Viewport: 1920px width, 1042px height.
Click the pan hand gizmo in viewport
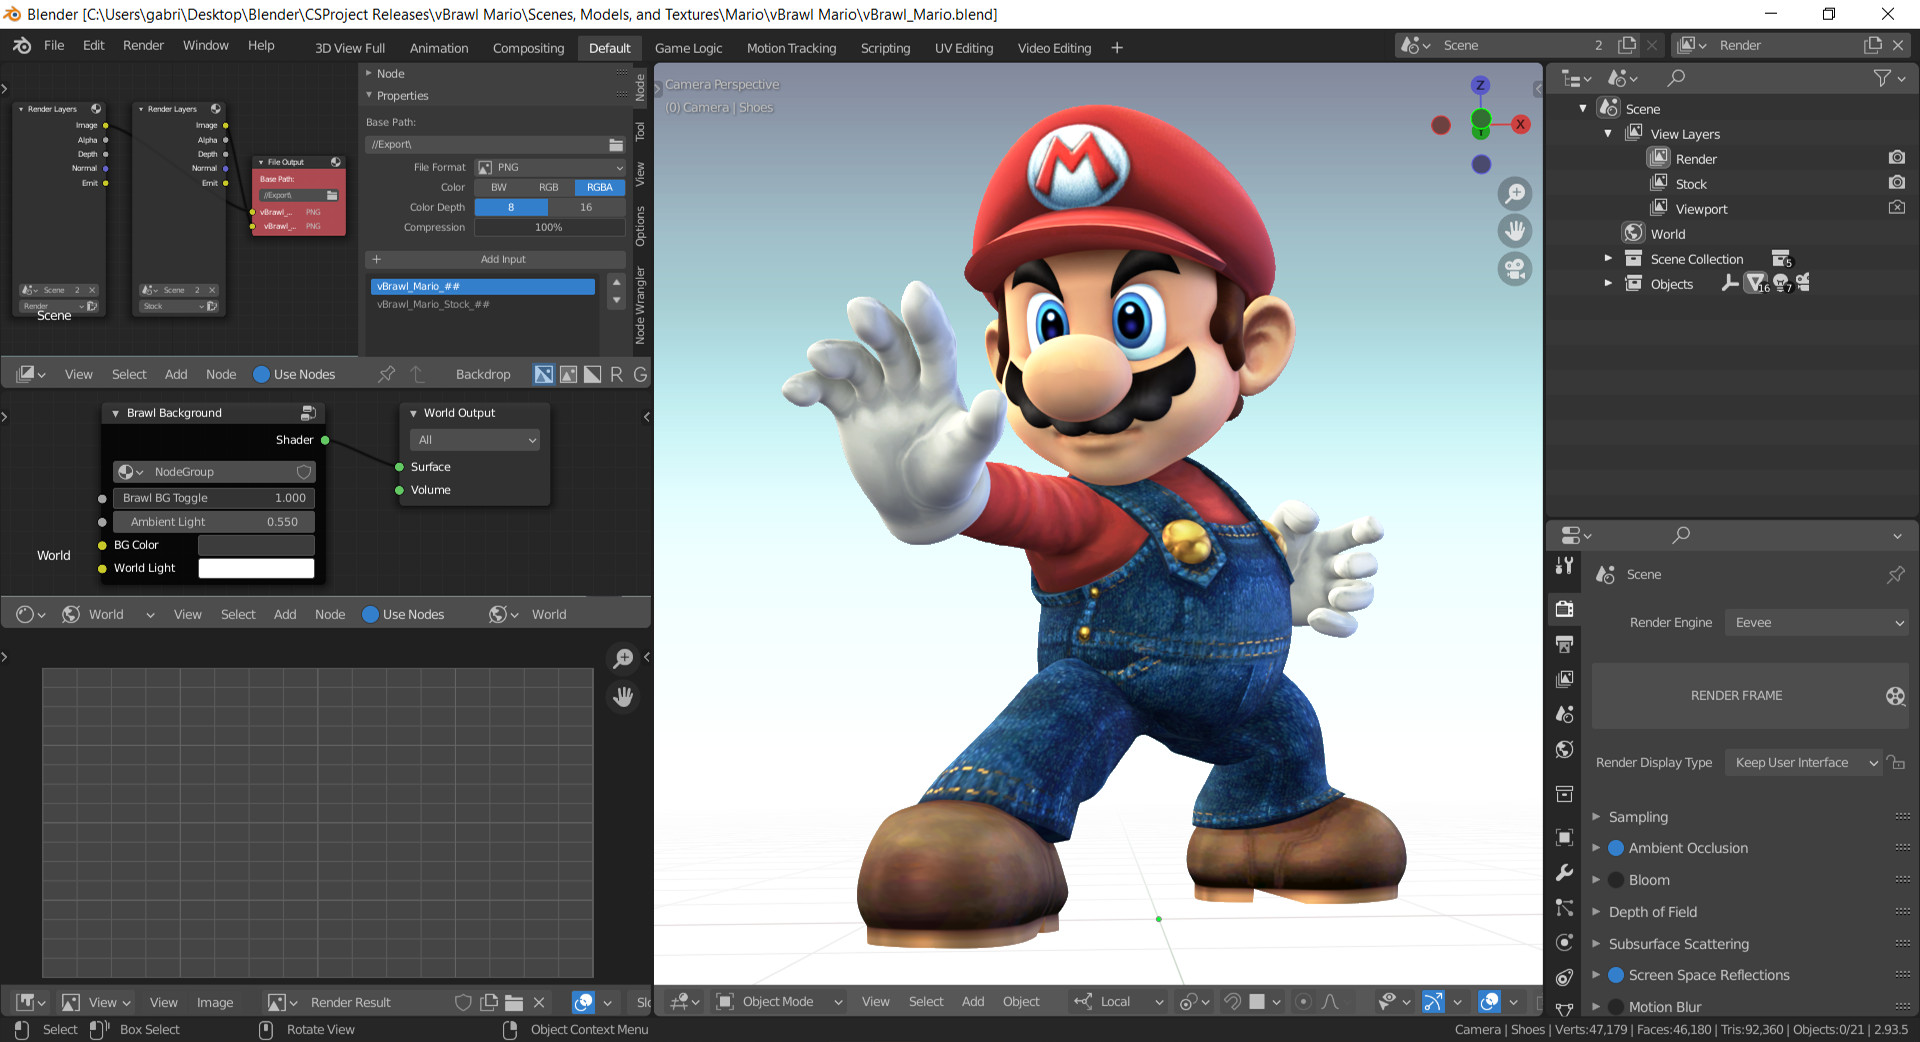(x=1515, y=231)
